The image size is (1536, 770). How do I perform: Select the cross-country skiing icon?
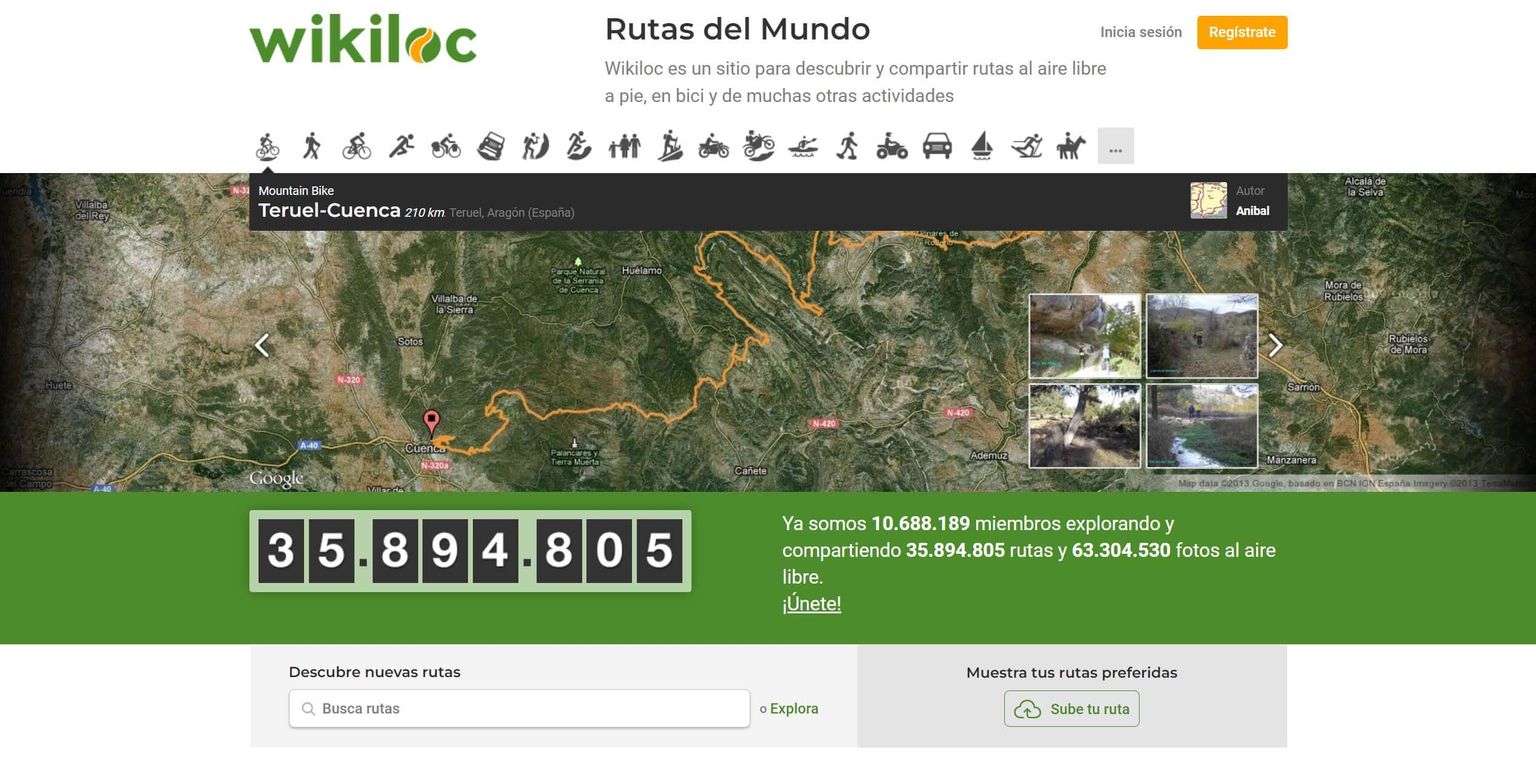[1026, 146]
